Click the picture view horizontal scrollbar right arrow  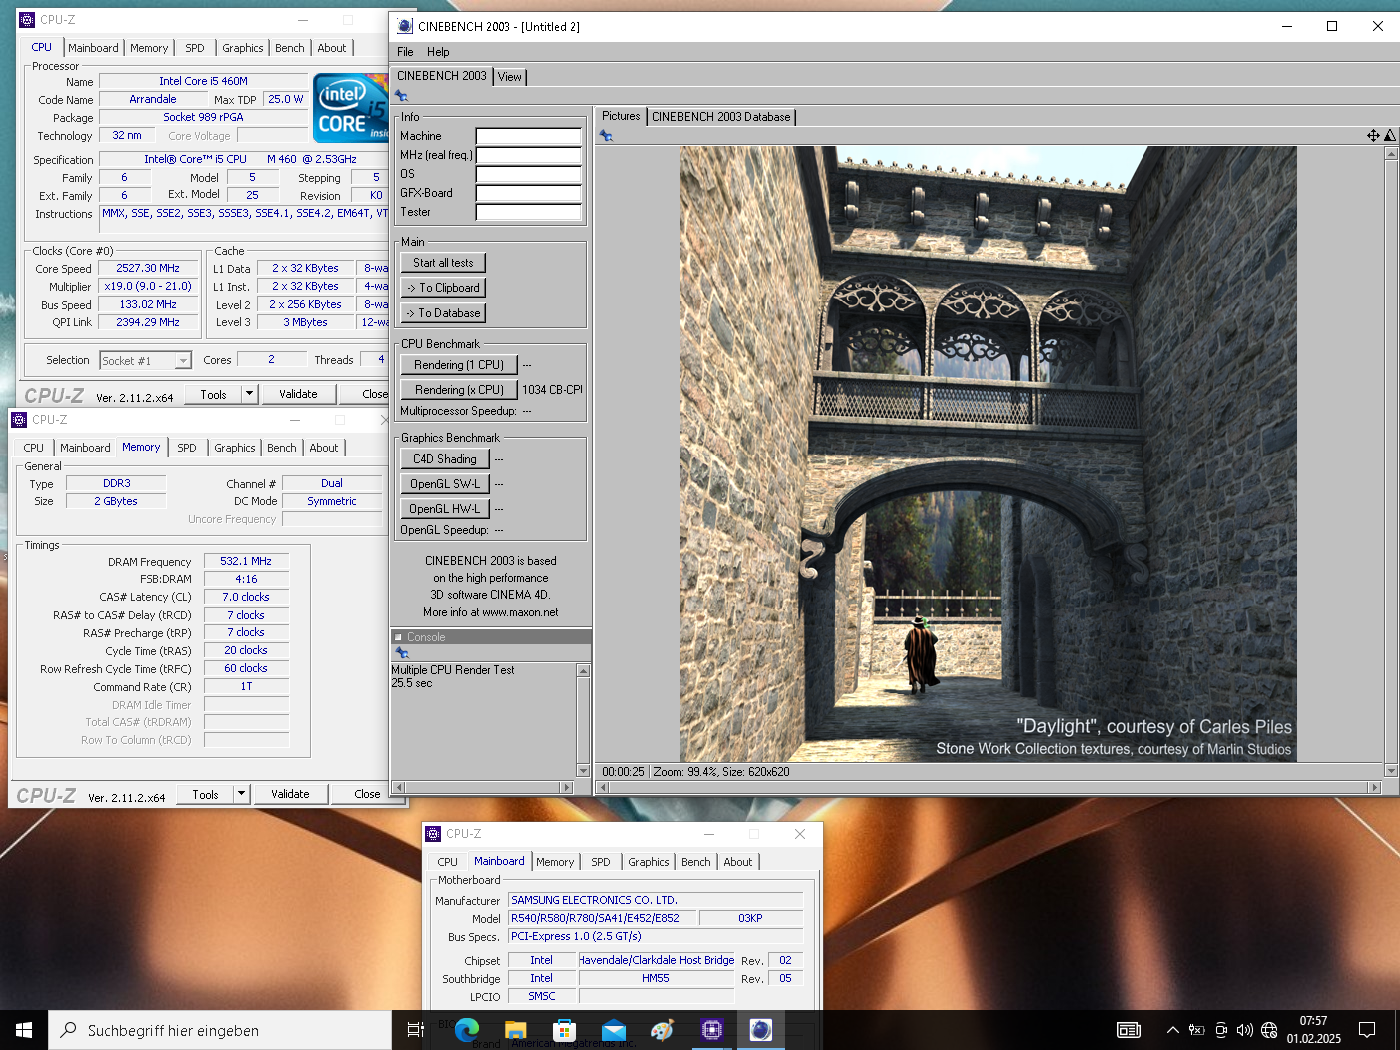tap(1375, 788)
